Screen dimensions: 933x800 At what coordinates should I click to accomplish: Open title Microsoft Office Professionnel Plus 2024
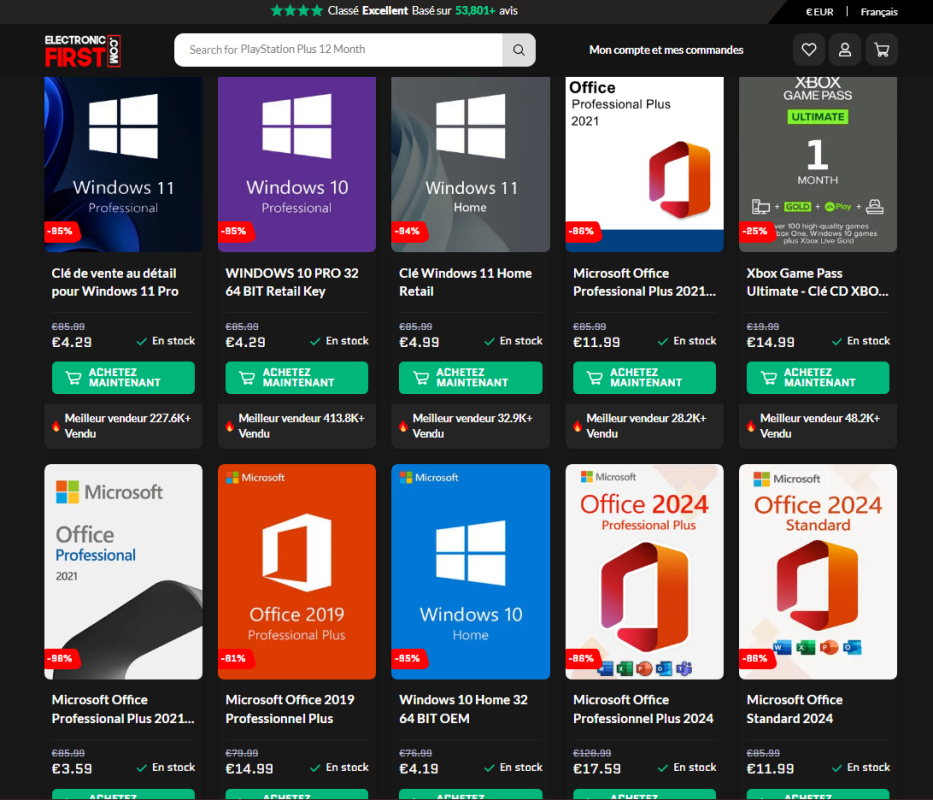[x=643, y=709]
